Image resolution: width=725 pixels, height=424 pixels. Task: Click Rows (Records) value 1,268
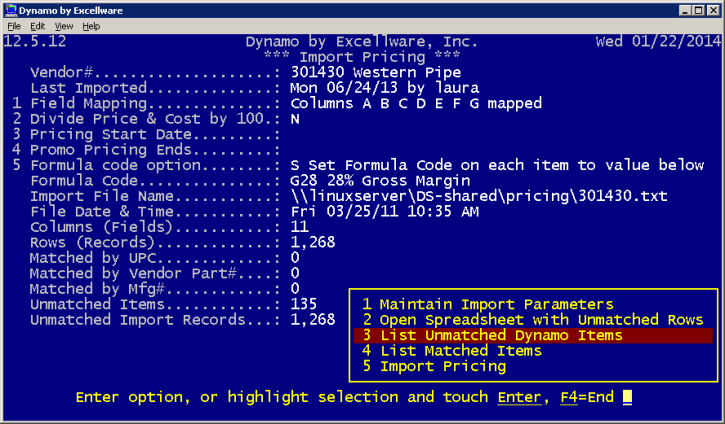[x=313, y=242]
